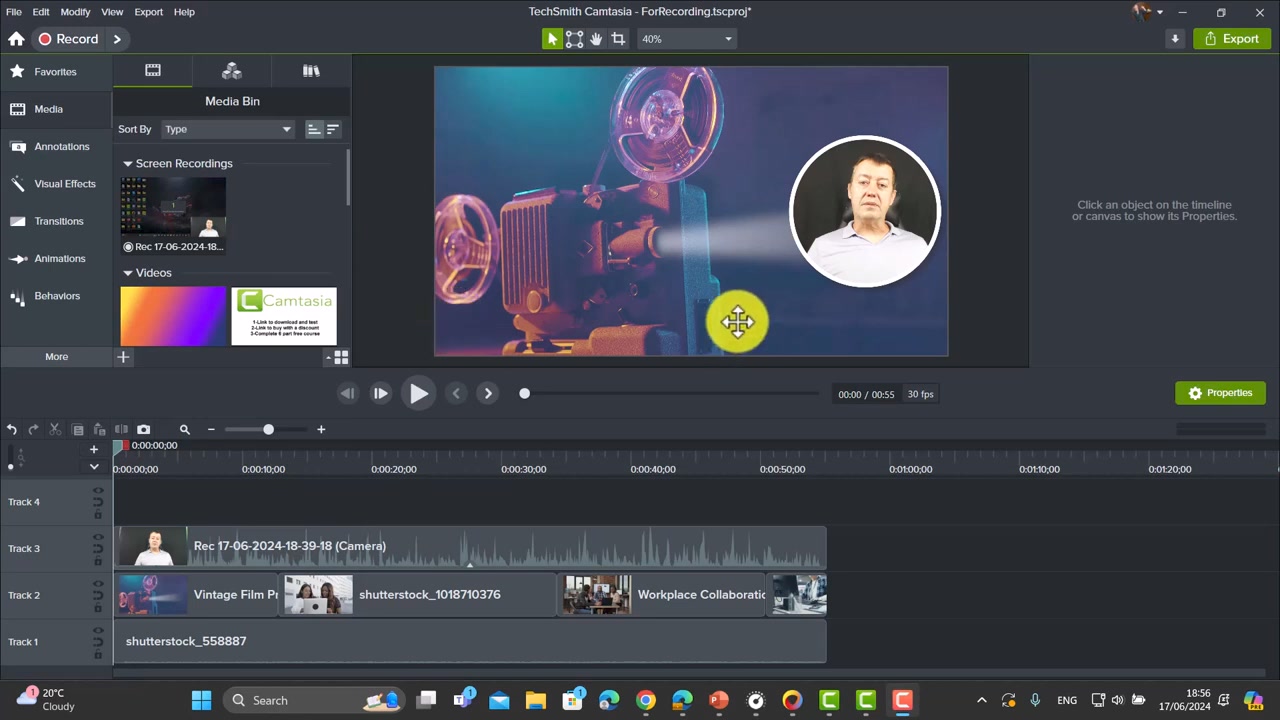The width and height of the screenshot is (1280, 720).
Task: Collapse the Videos section
Action: click(128, 273)
